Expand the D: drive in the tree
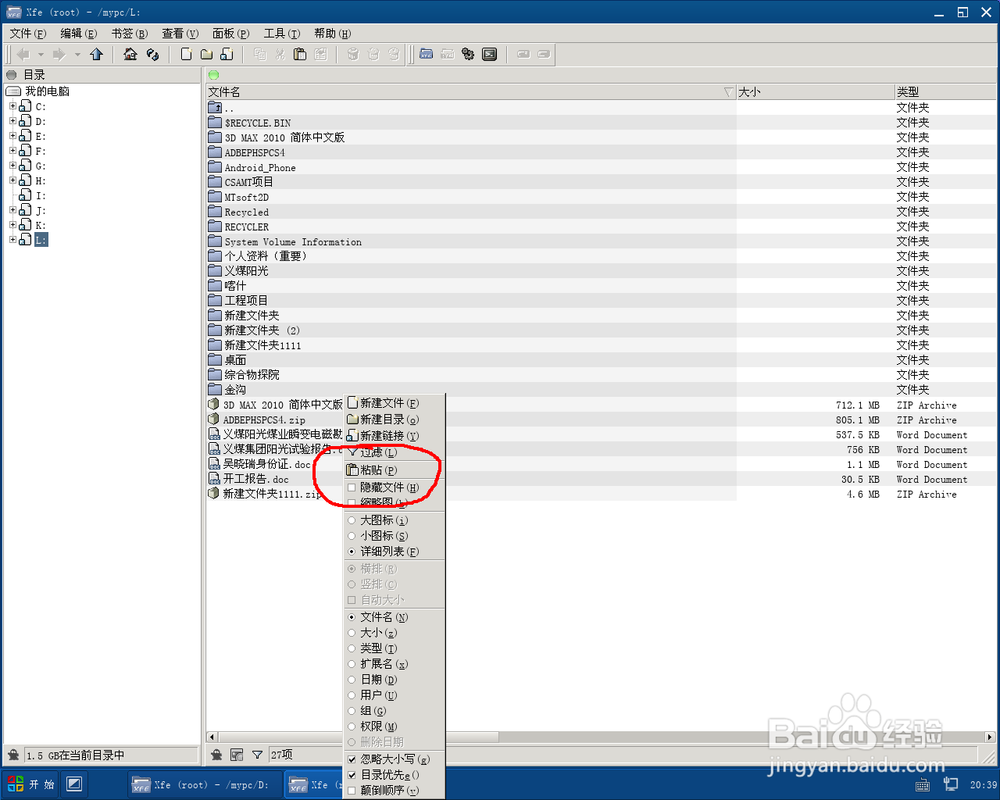The width and height of the screenshot is (1000, 800). click(13, 121)
